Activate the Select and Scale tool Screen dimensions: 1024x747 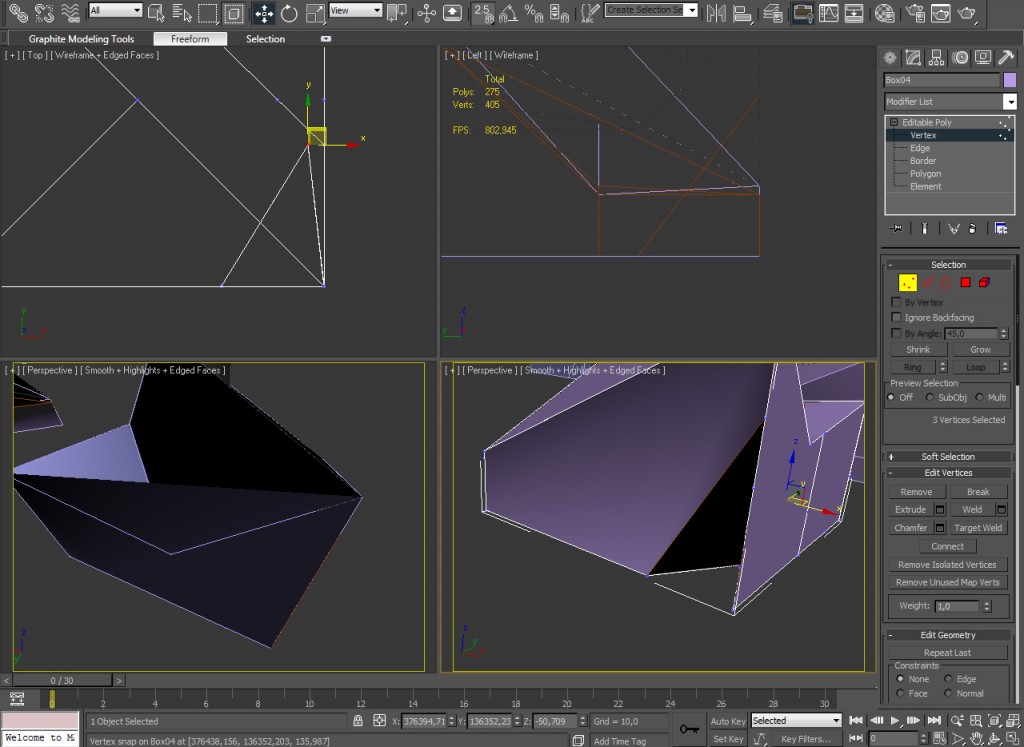pyautogui.click(x=315, y=12)
